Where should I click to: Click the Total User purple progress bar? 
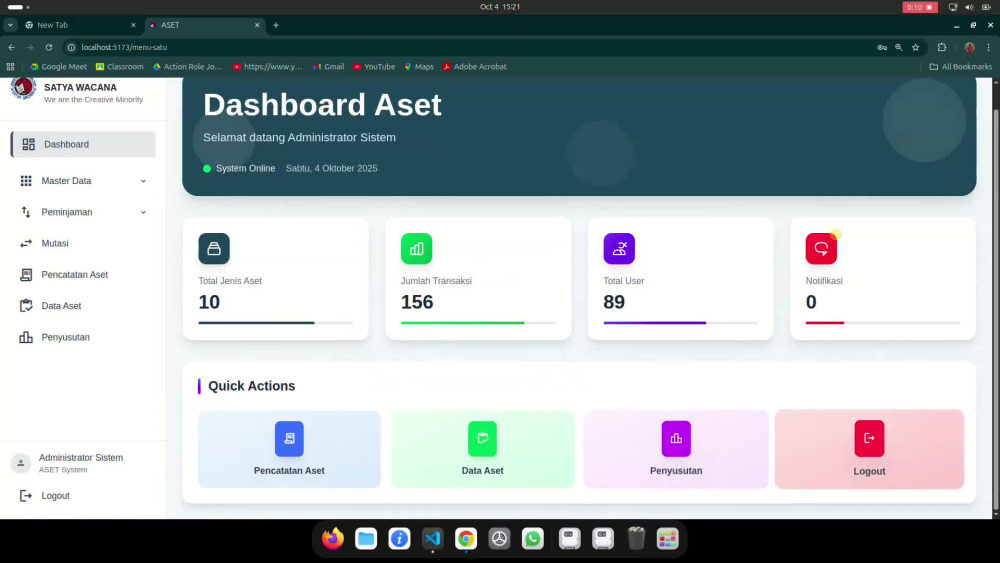coord(680,323)
